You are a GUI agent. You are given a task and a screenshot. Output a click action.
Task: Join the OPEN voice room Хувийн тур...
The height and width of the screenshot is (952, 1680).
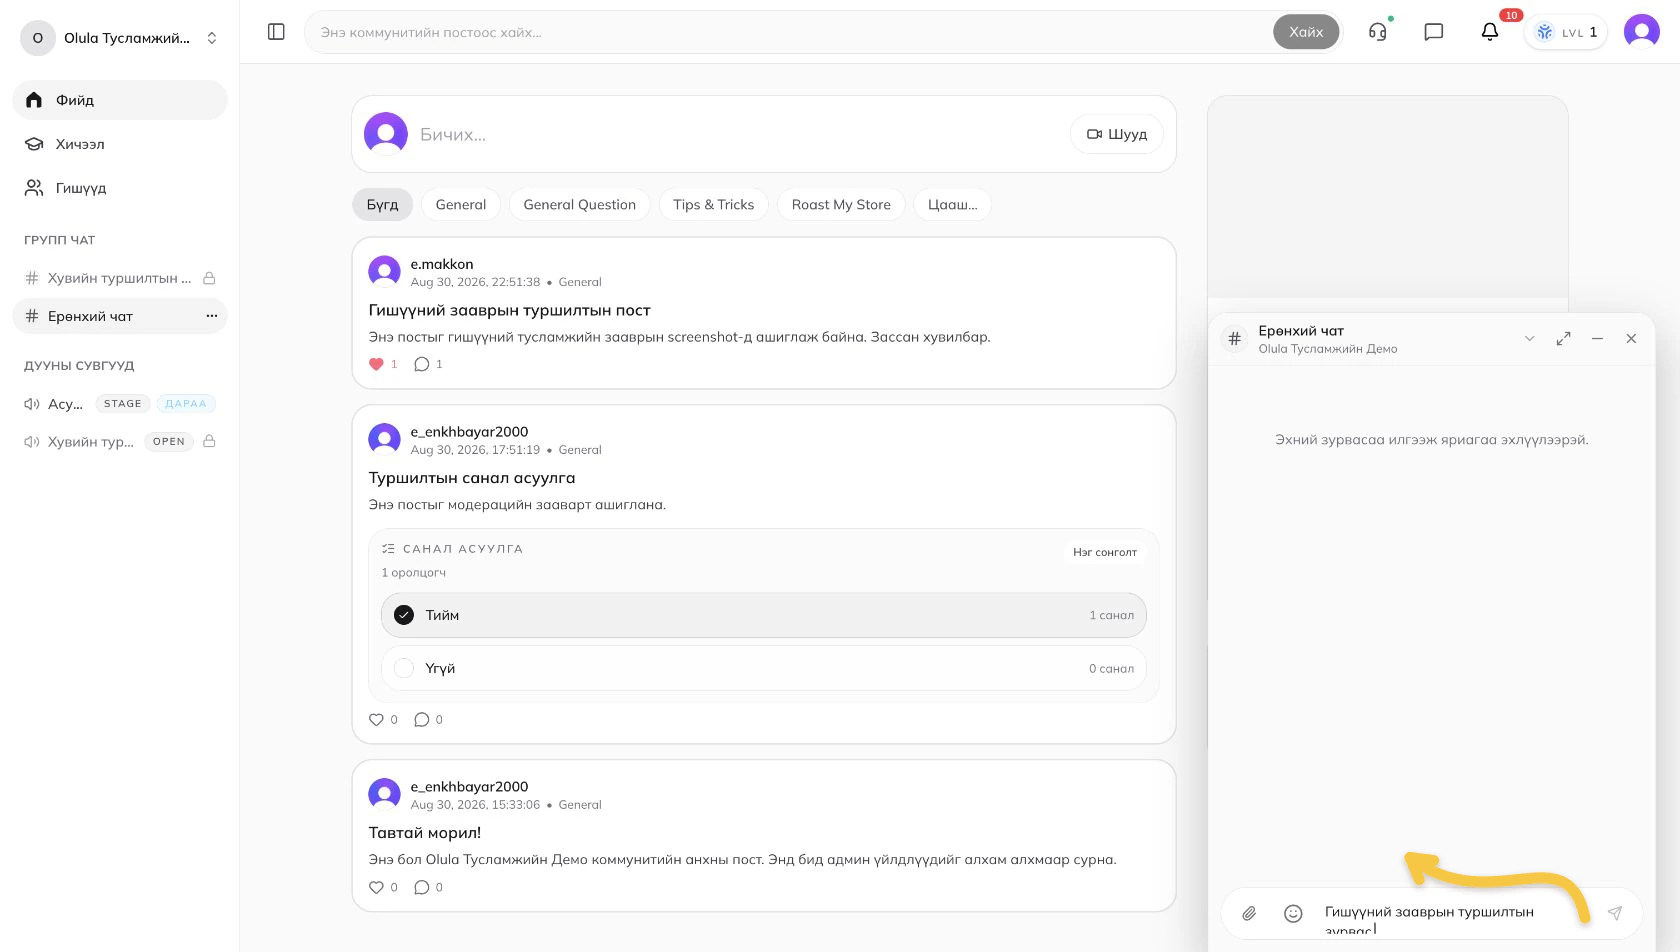pyautogui.click(x=120, y=441)
